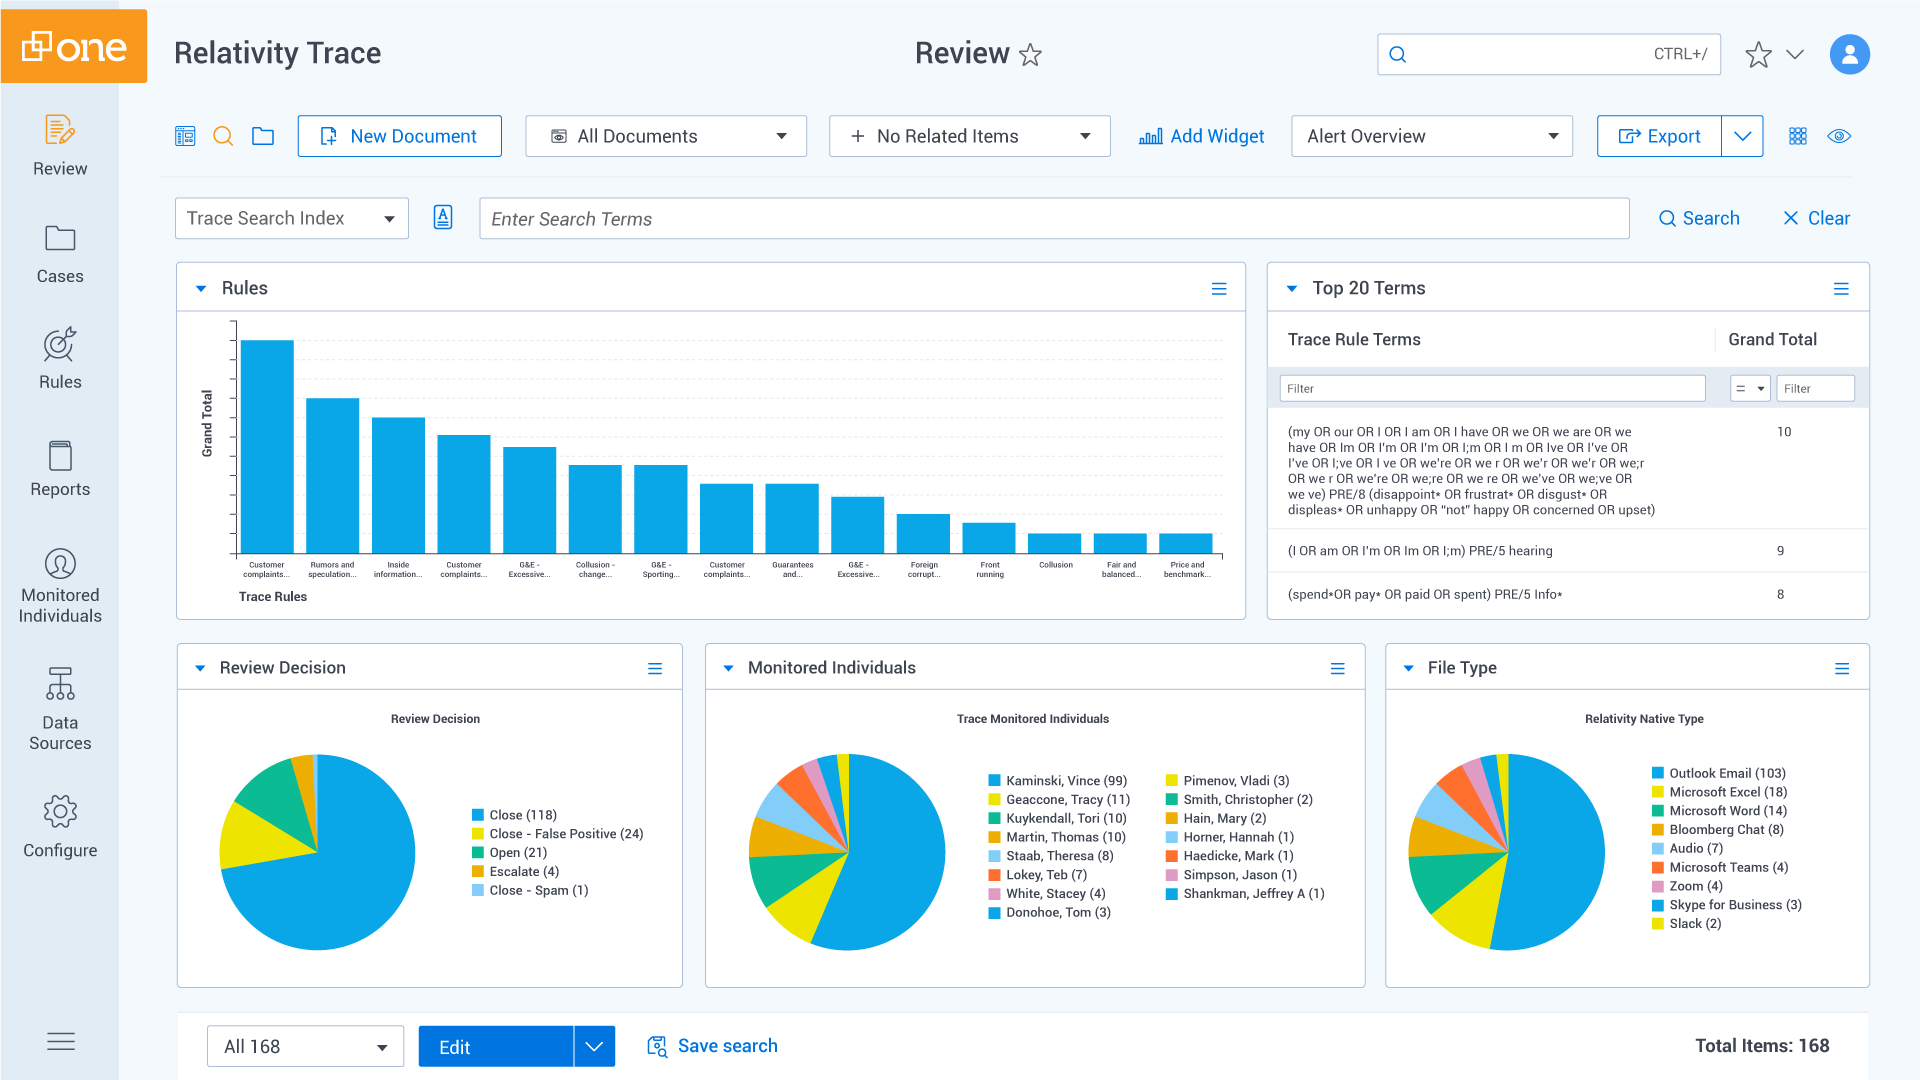The image size is (1920, 1080).
Task: Collapse the Top 20 Terms widget
Action: pyautogui.click(x=1291, y=288)
